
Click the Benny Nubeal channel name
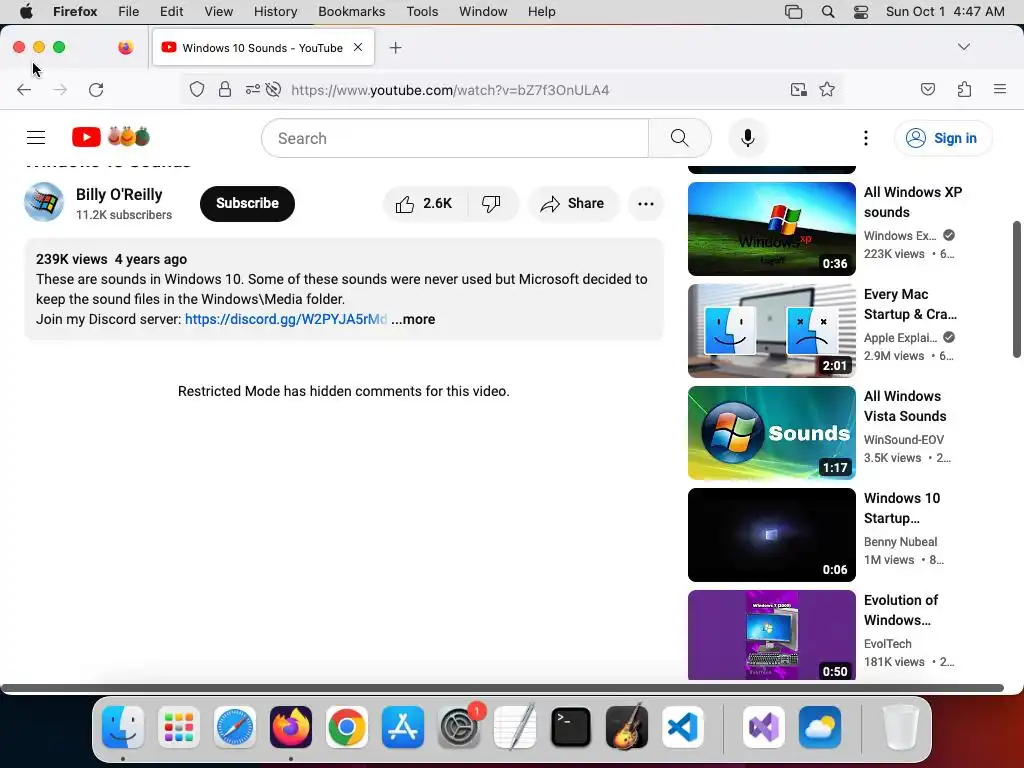coord(900,541)
